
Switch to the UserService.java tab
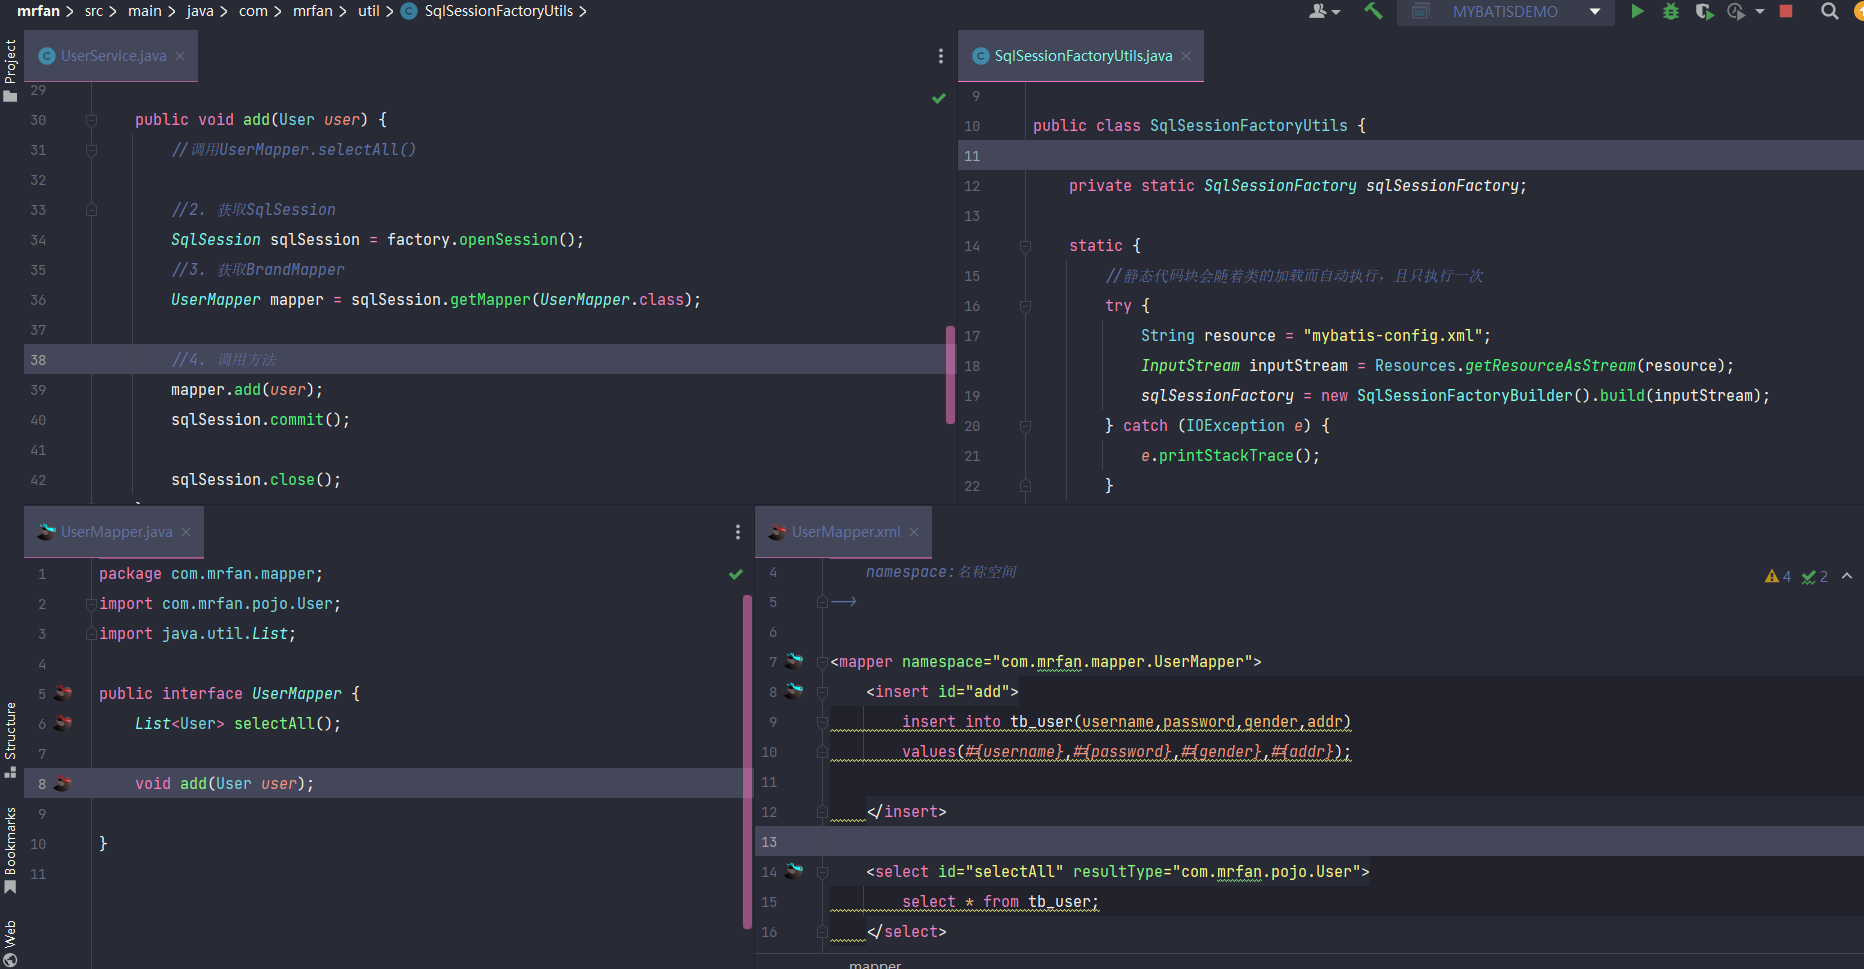(111, 56)
